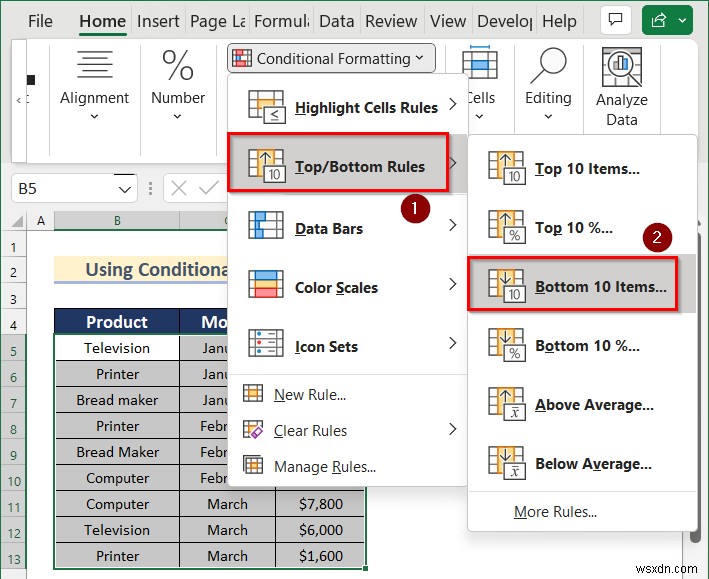Click the formula bar options dots
The image size is (709, 579).
click(151, 188)
